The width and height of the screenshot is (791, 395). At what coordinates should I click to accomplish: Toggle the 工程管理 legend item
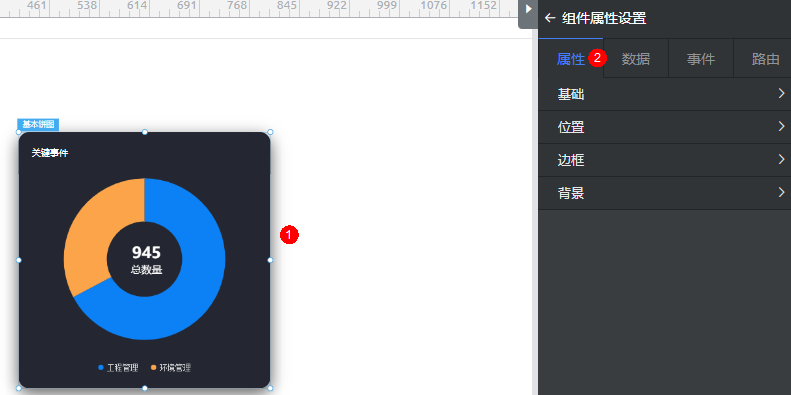[118, 368]
